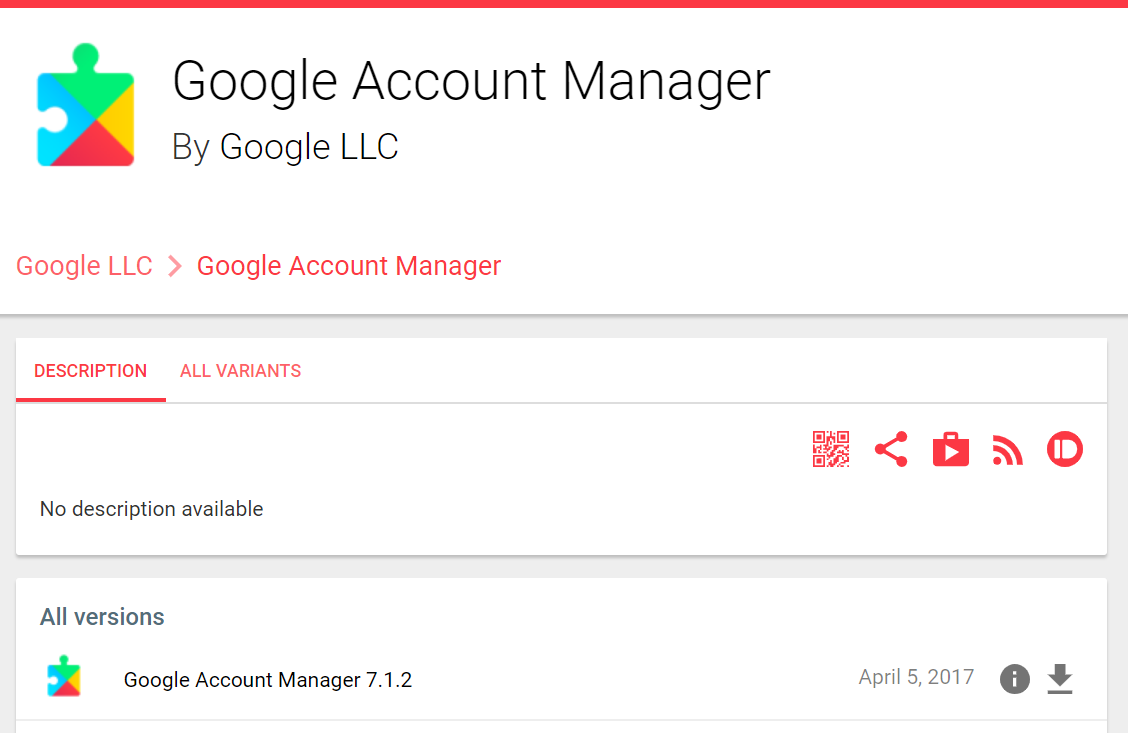Download Google Account Manager 7.1.2
The image size is (1128, 733).
[1060, 679]
